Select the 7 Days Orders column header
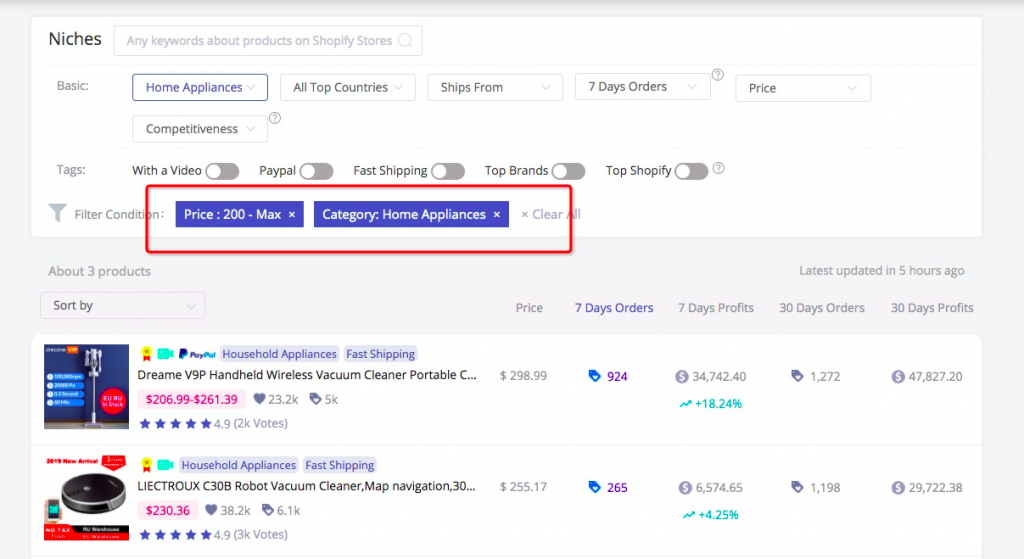The height and width of the screenshot is (559, 1024). pos(614,308)
